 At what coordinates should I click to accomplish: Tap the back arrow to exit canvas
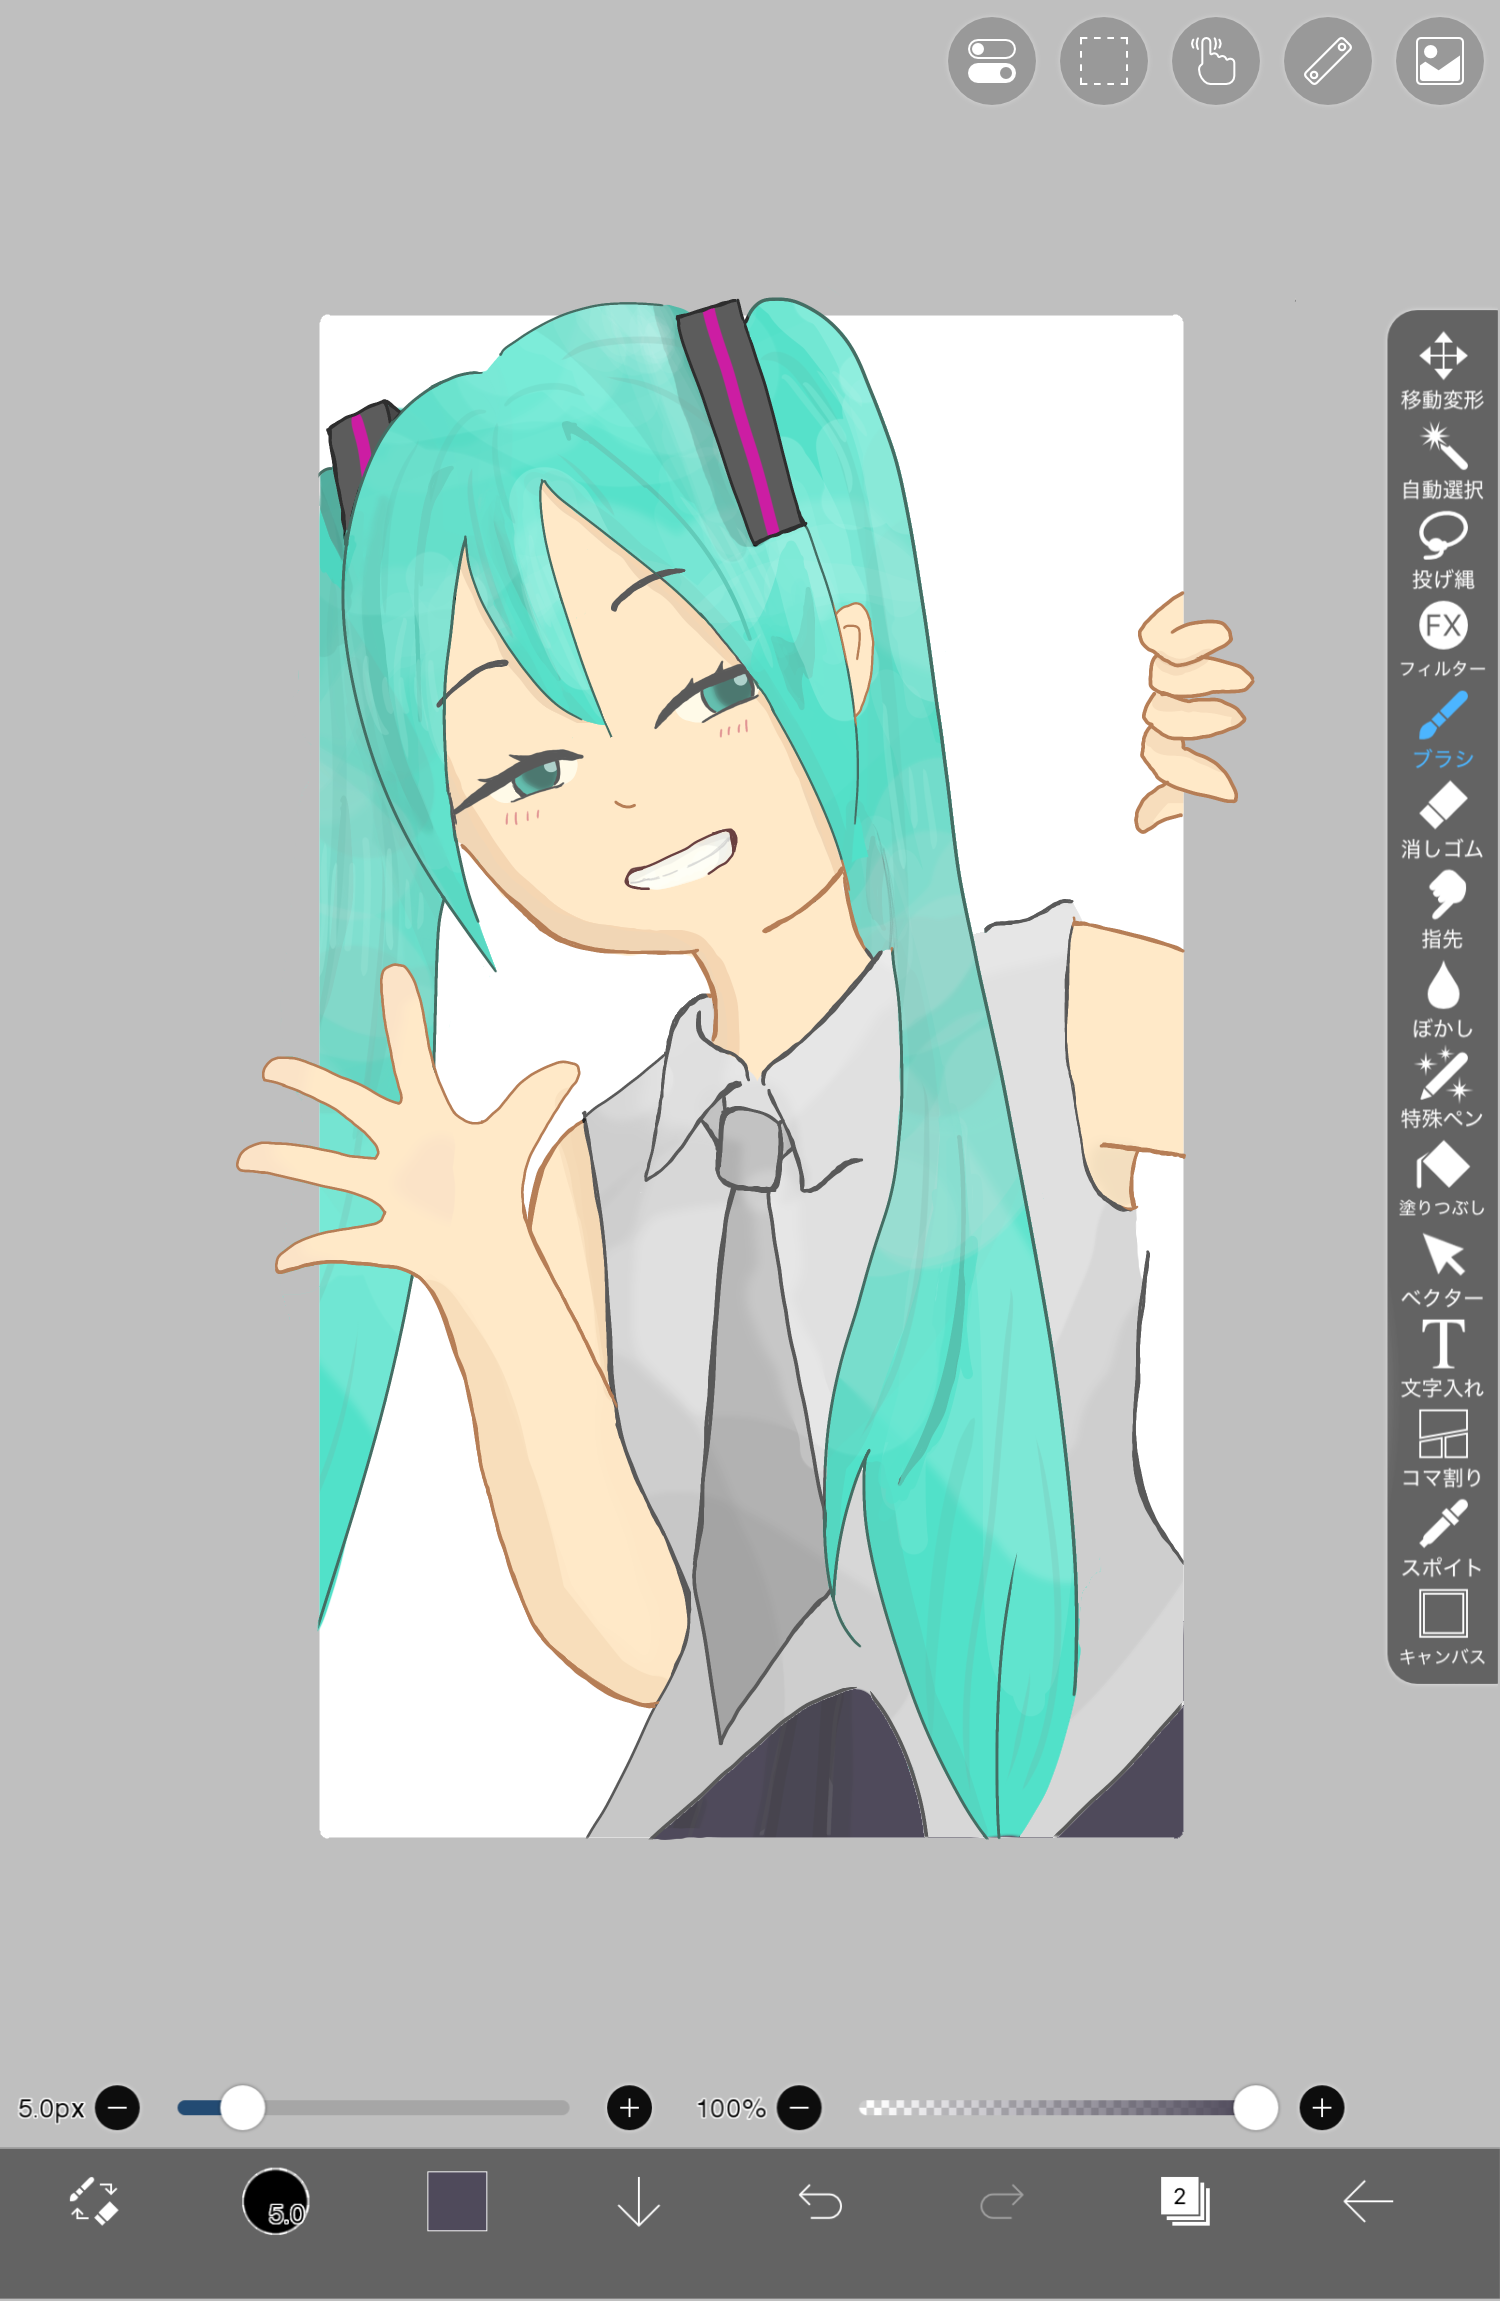(x=1368, y=2201)
